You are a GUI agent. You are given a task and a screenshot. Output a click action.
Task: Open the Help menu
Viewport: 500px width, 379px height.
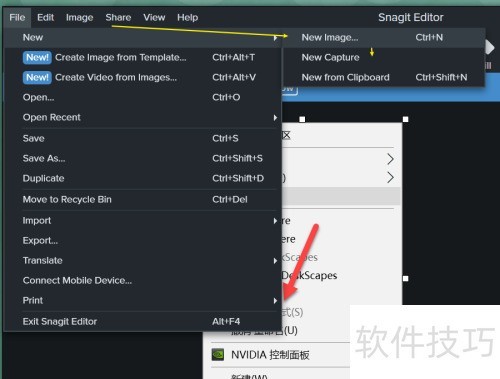(188, 17)
